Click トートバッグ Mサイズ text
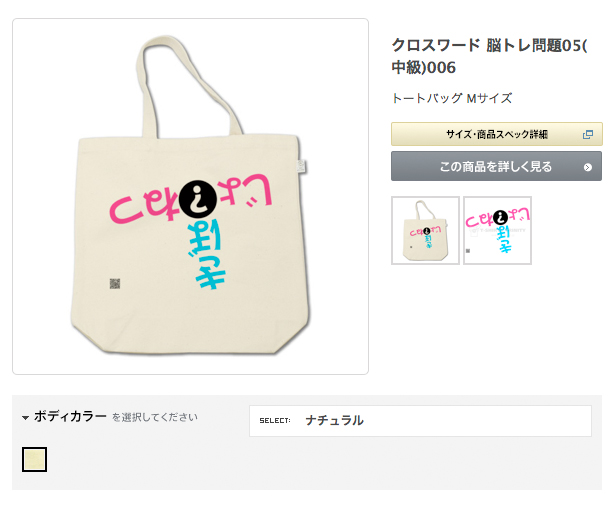 [x=452, y=98]
